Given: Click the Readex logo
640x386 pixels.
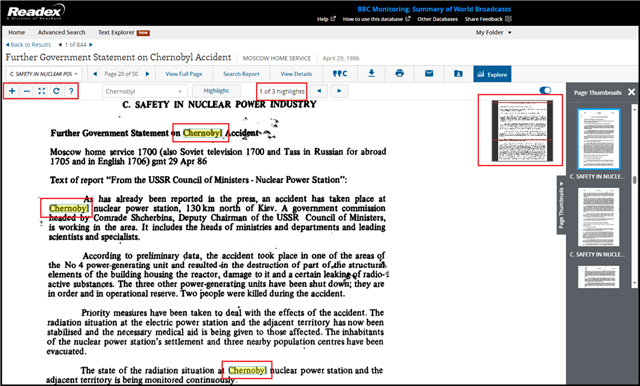Looking at the screenshot, I should pos(36,12).
